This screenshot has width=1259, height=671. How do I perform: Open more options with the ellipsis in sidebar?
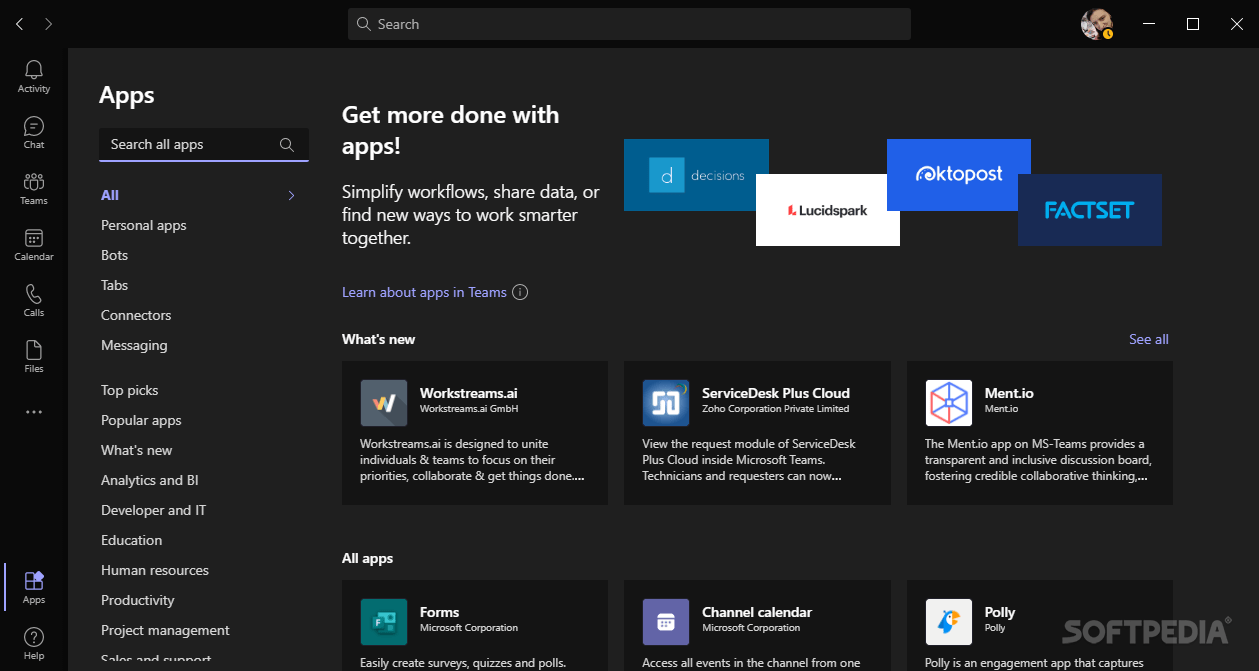[x=33, y=411]
